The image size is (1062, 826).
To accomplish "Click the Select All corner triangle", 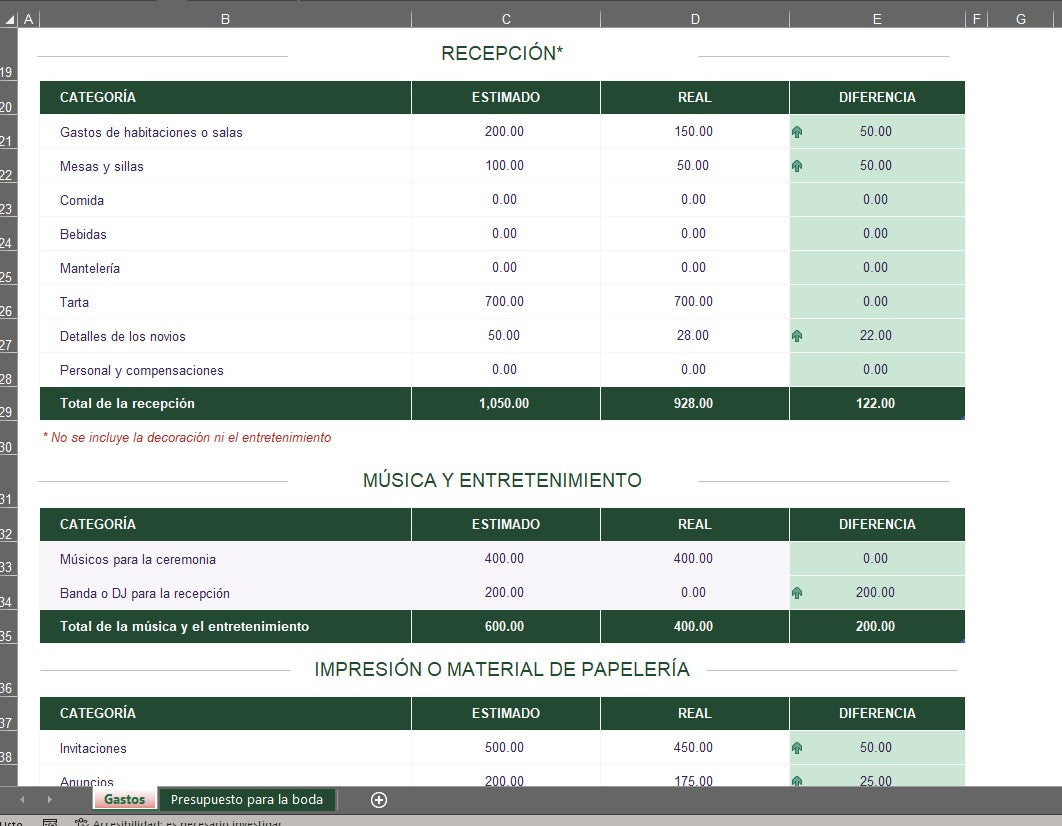I will click(9, 20).
